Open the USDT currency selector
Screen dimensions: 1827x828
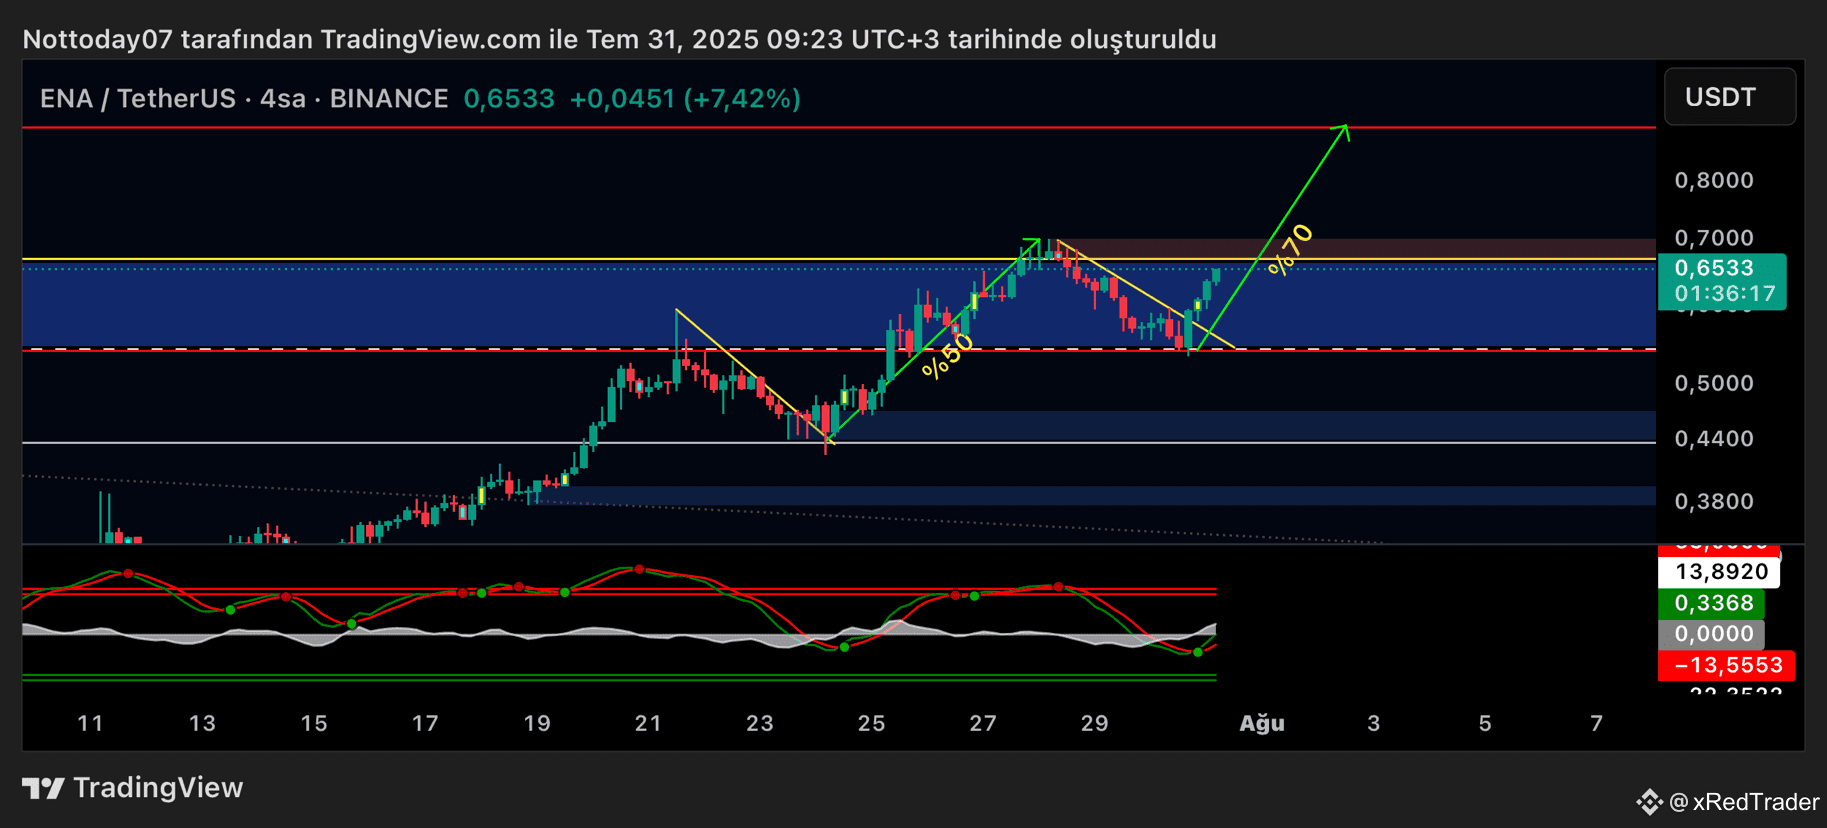click(1730, 97)
